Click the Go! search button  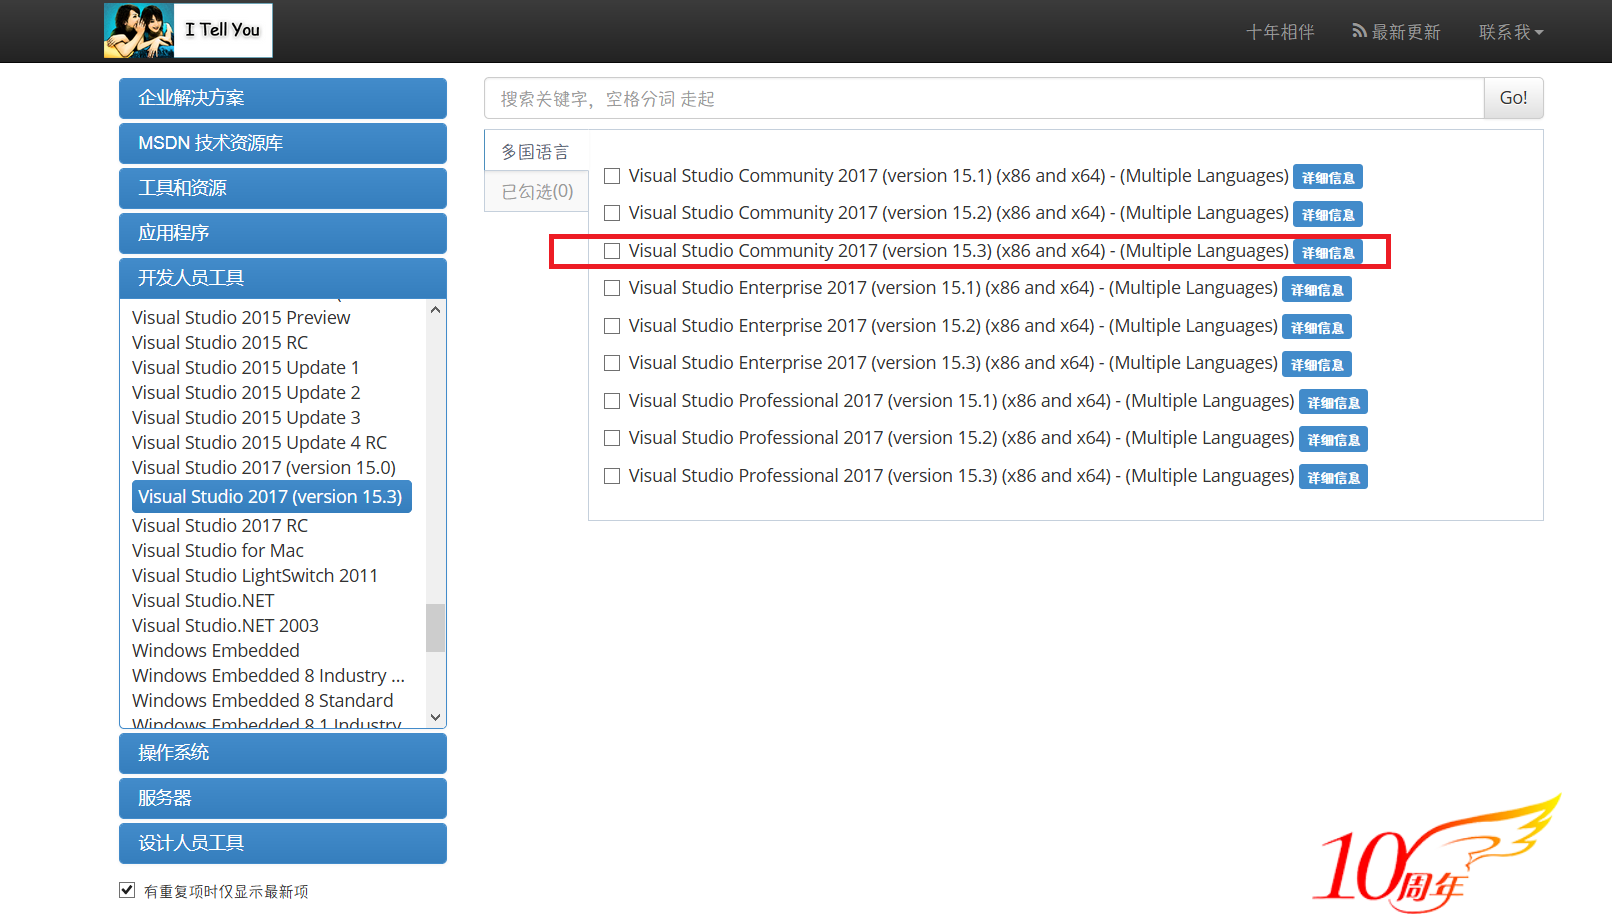tap(1513, 98)
